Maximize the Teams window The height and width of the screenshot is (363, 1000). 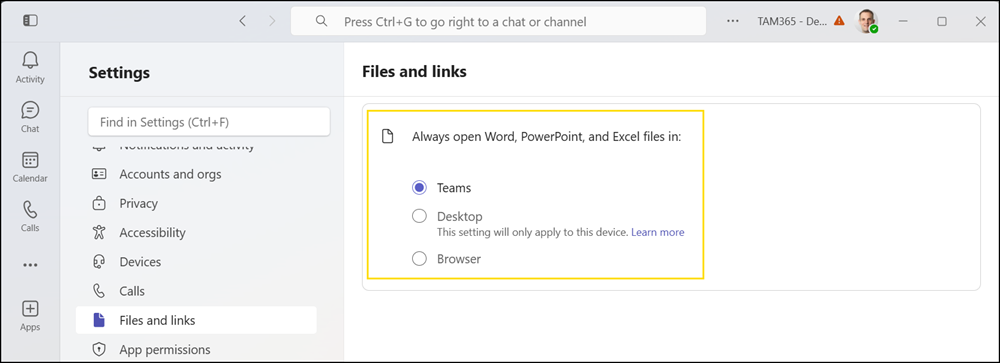[942, 21]
